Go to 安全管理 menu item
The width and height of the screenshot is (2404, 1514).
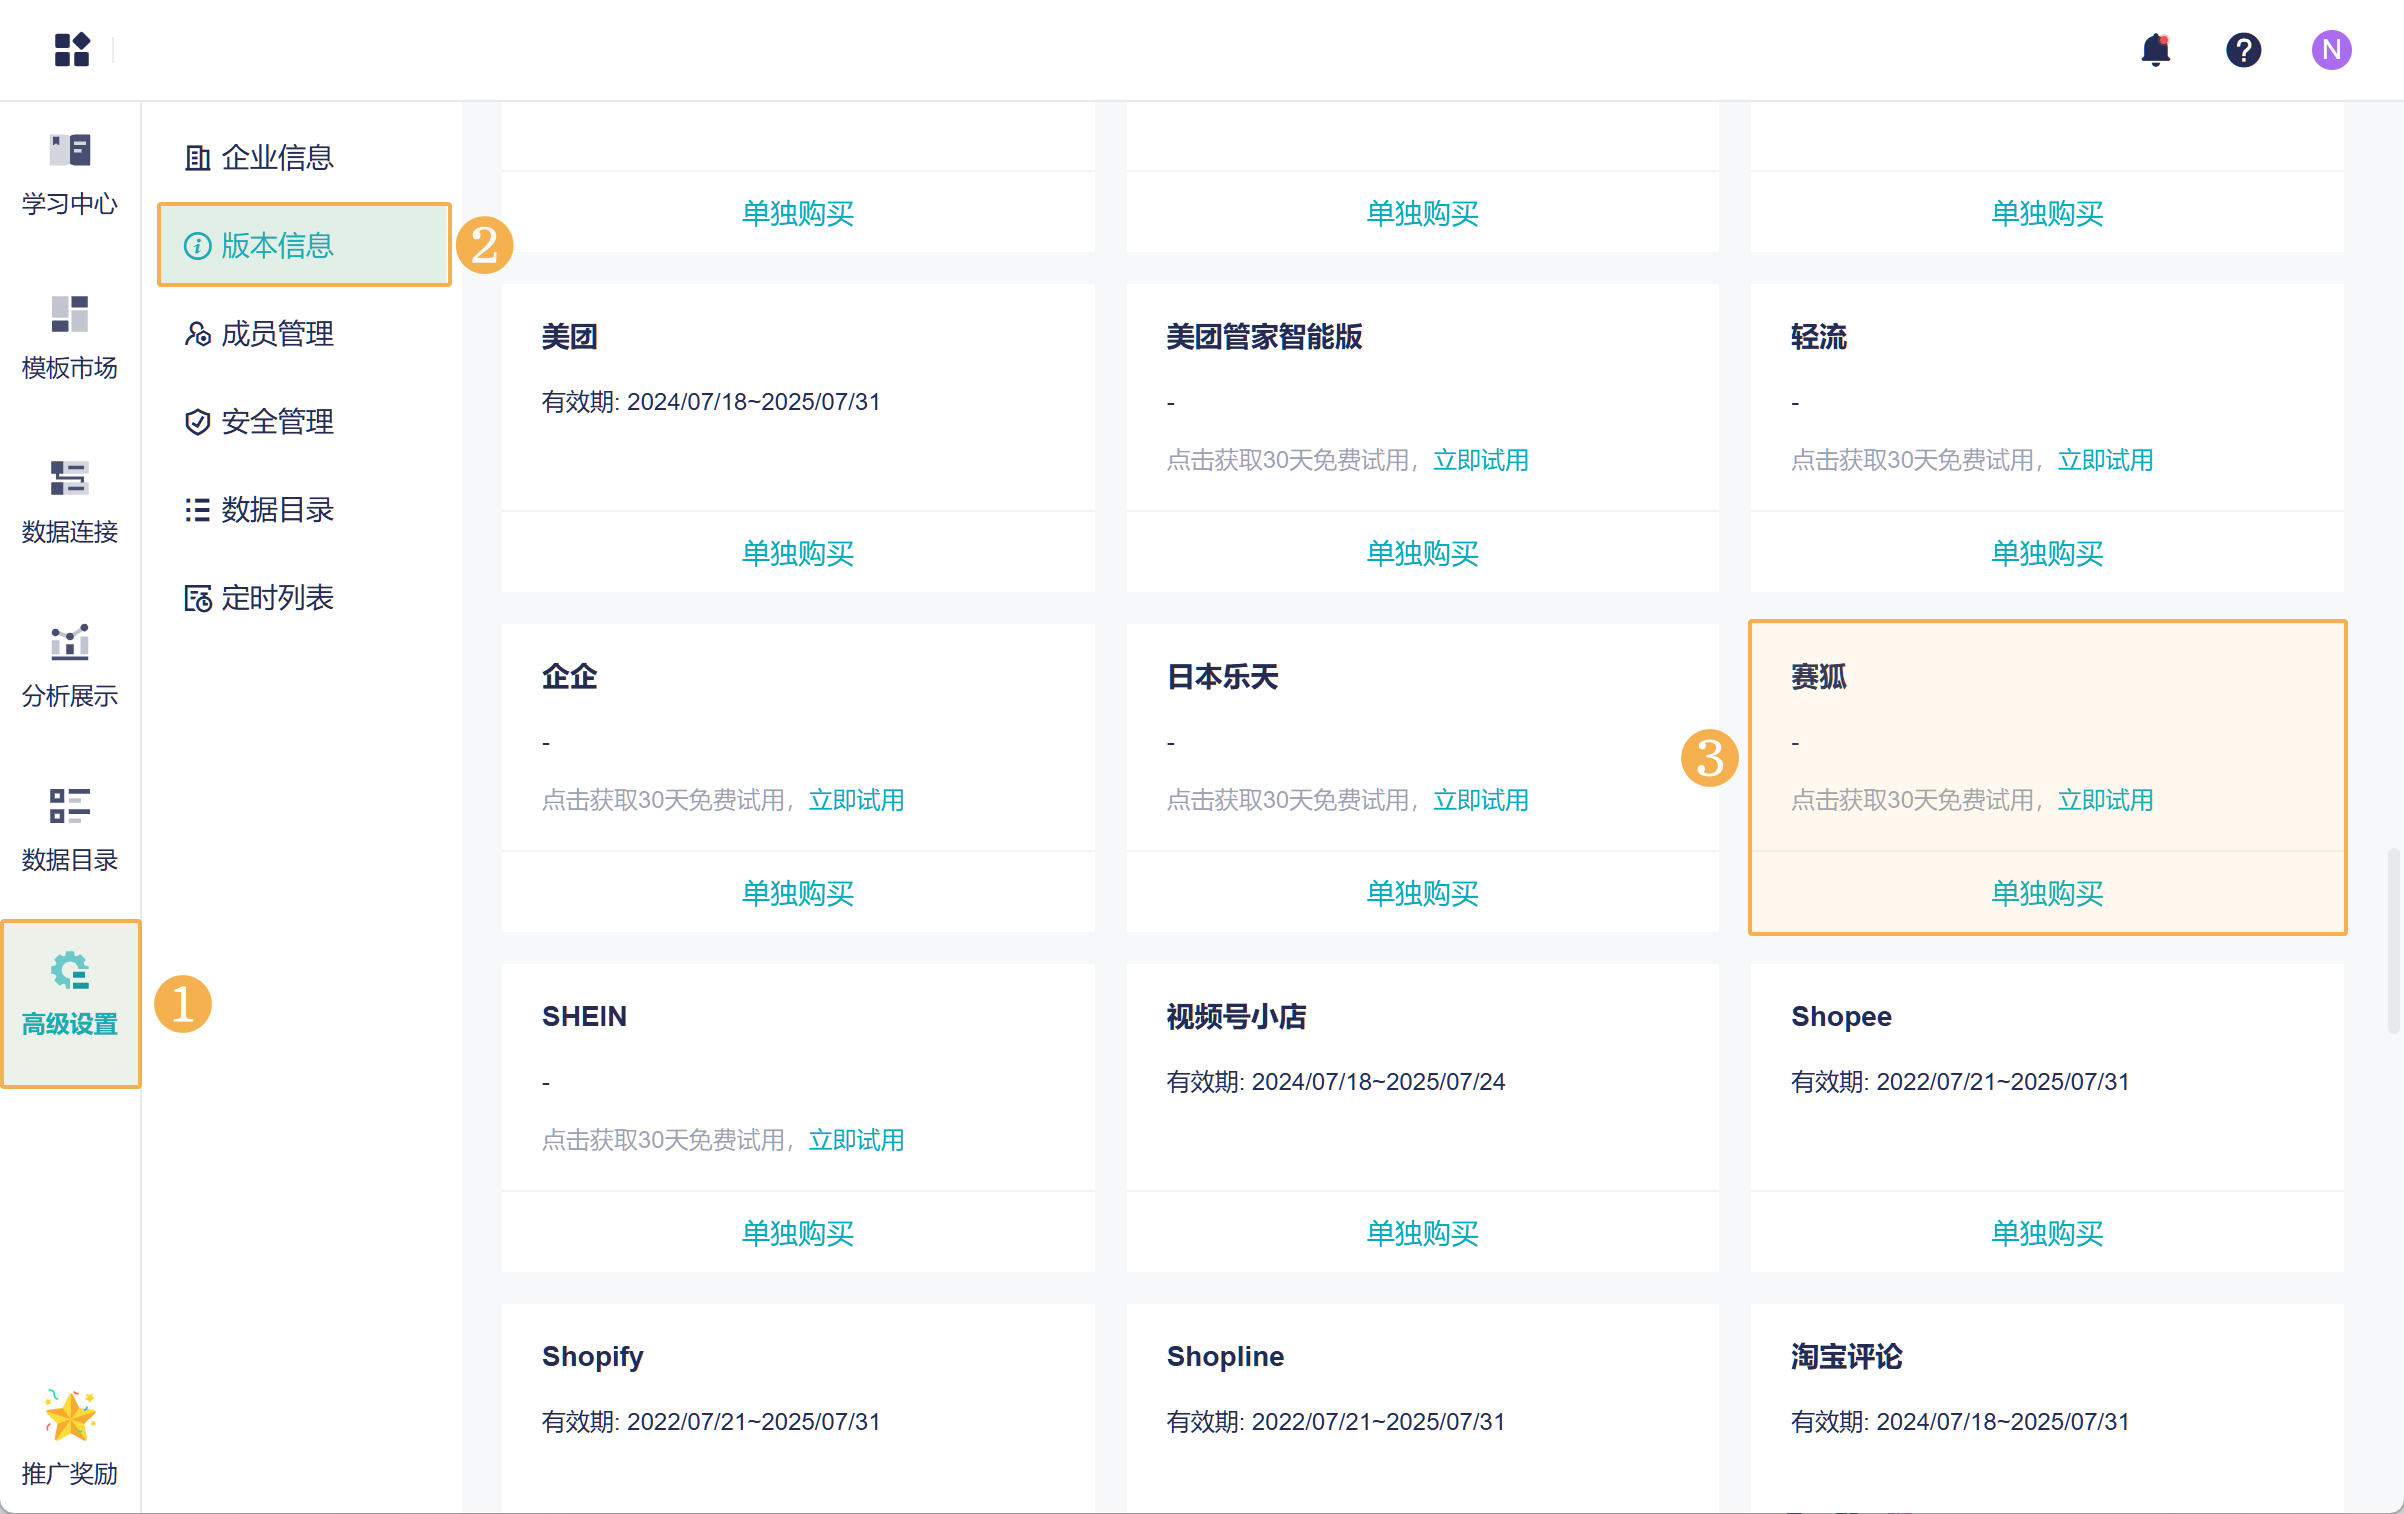(x=277, y=422)
